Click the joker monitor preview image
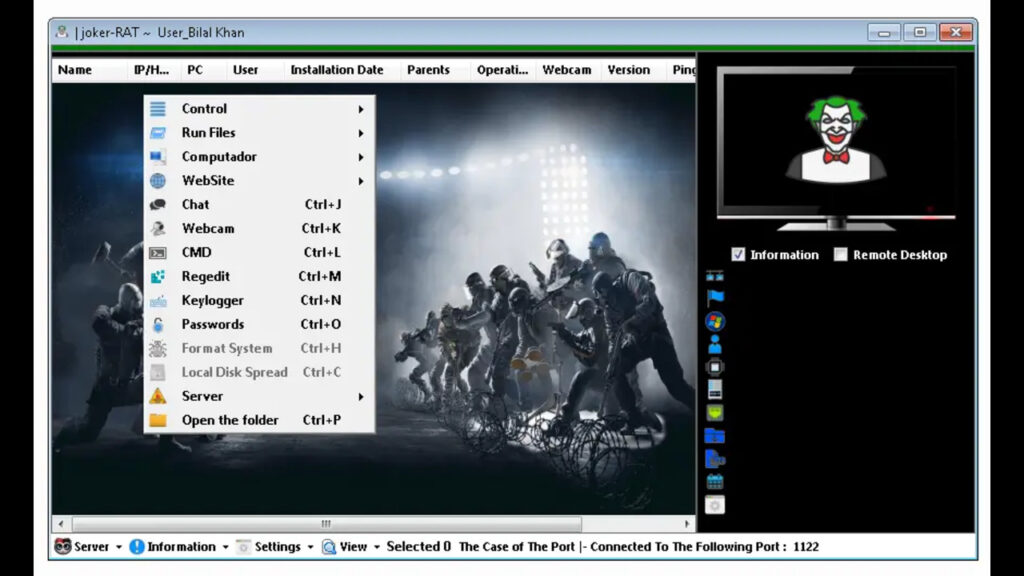 (836, 148)
